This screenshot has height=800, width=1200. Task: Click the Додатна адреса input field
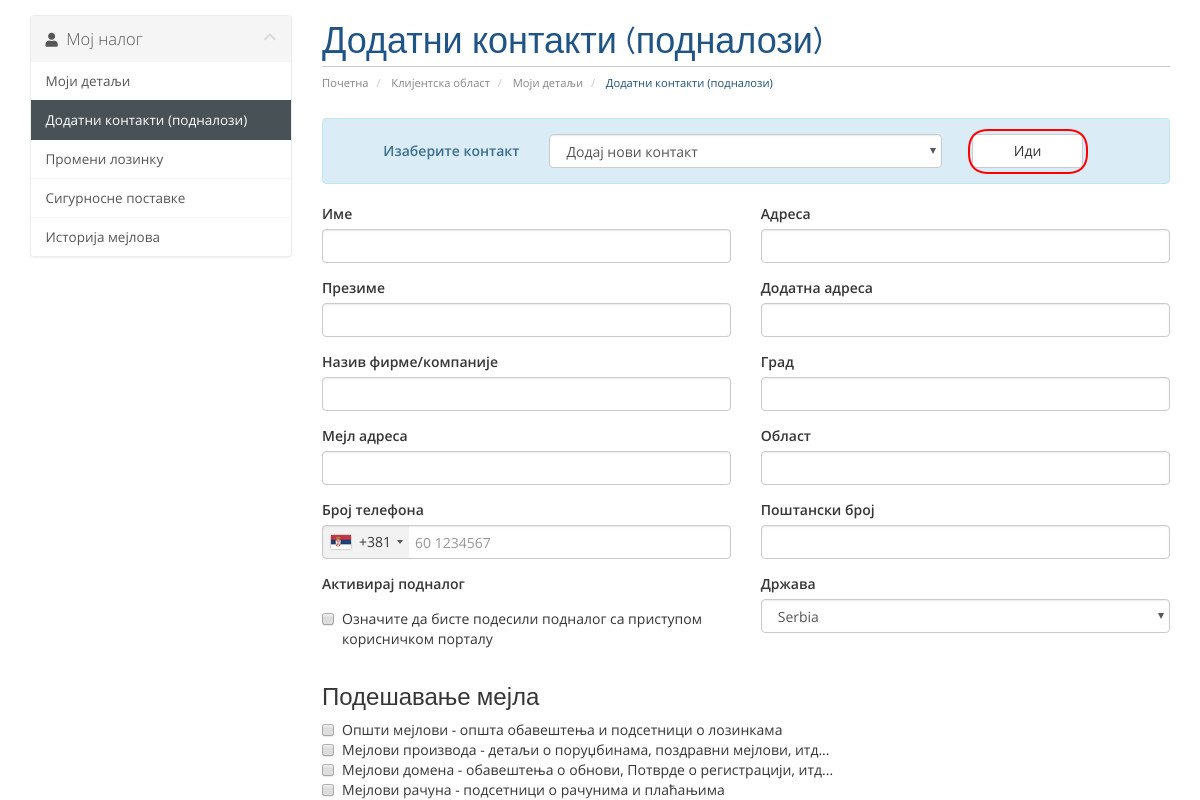(x=965, y=320)
